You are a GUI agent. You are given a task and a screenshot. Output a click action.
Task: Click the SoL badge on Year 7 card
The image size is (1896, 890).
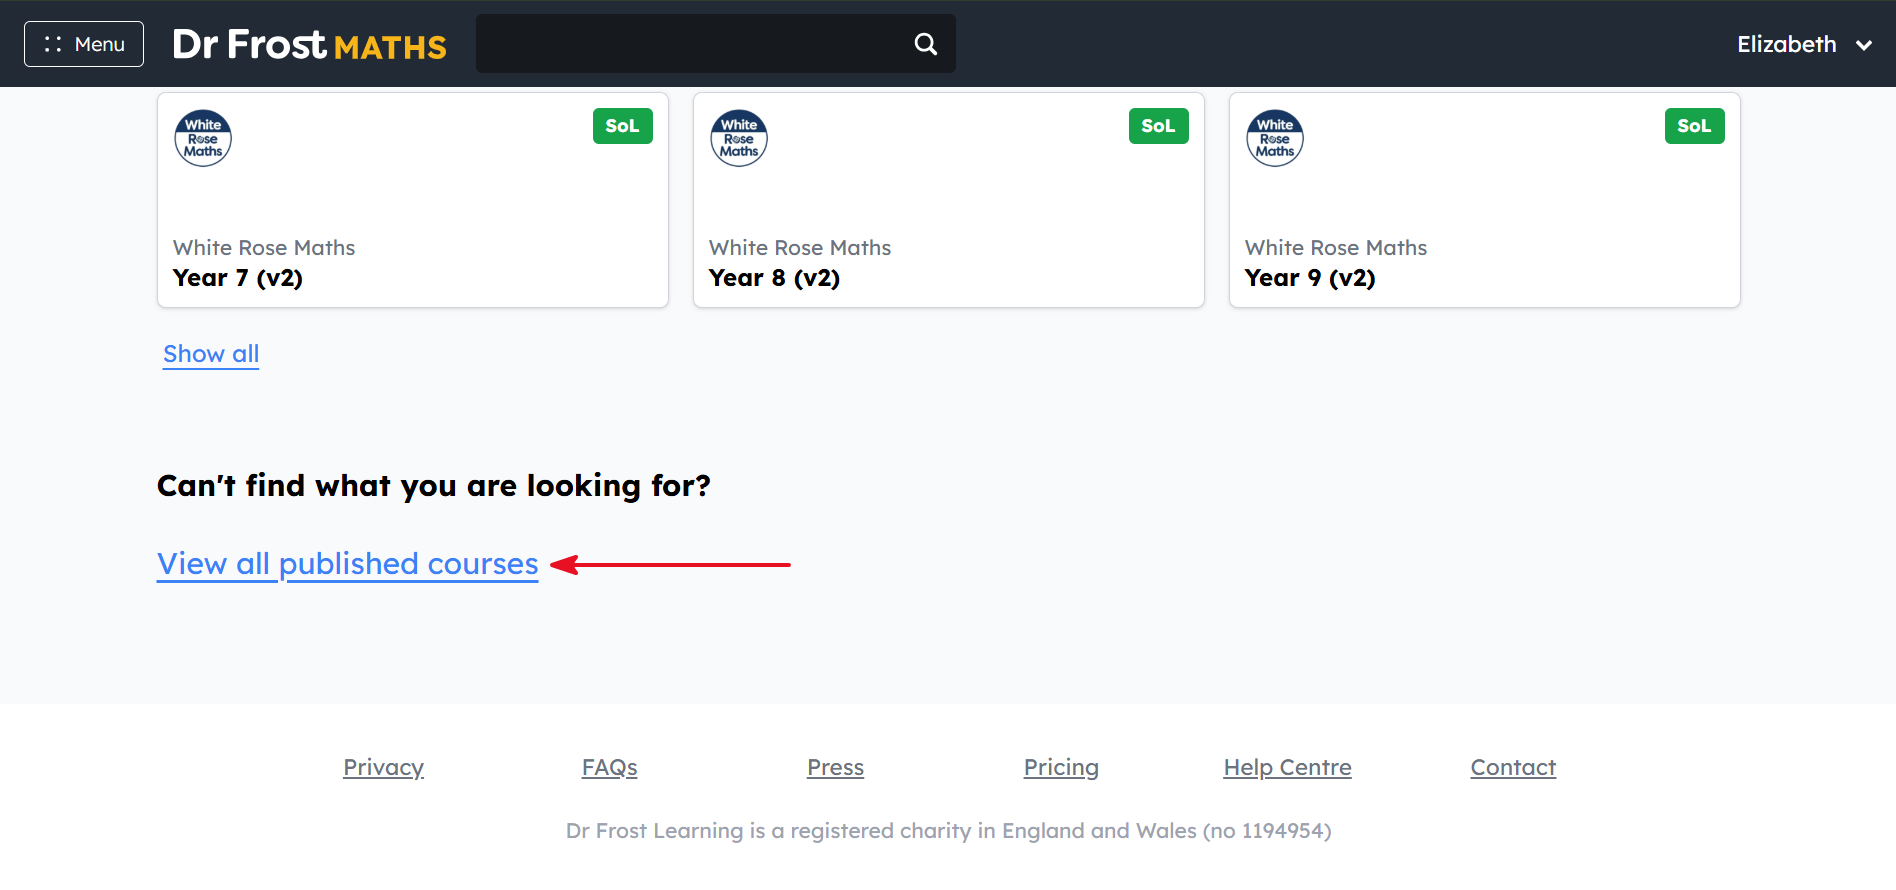click(622, 126)
